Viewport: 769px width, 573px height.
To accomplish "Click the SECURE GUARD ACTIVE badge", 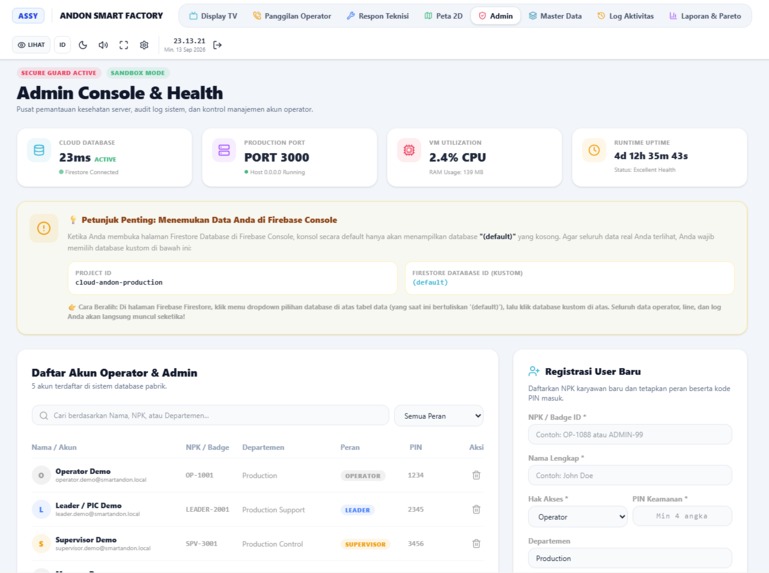I will [58, 73].
